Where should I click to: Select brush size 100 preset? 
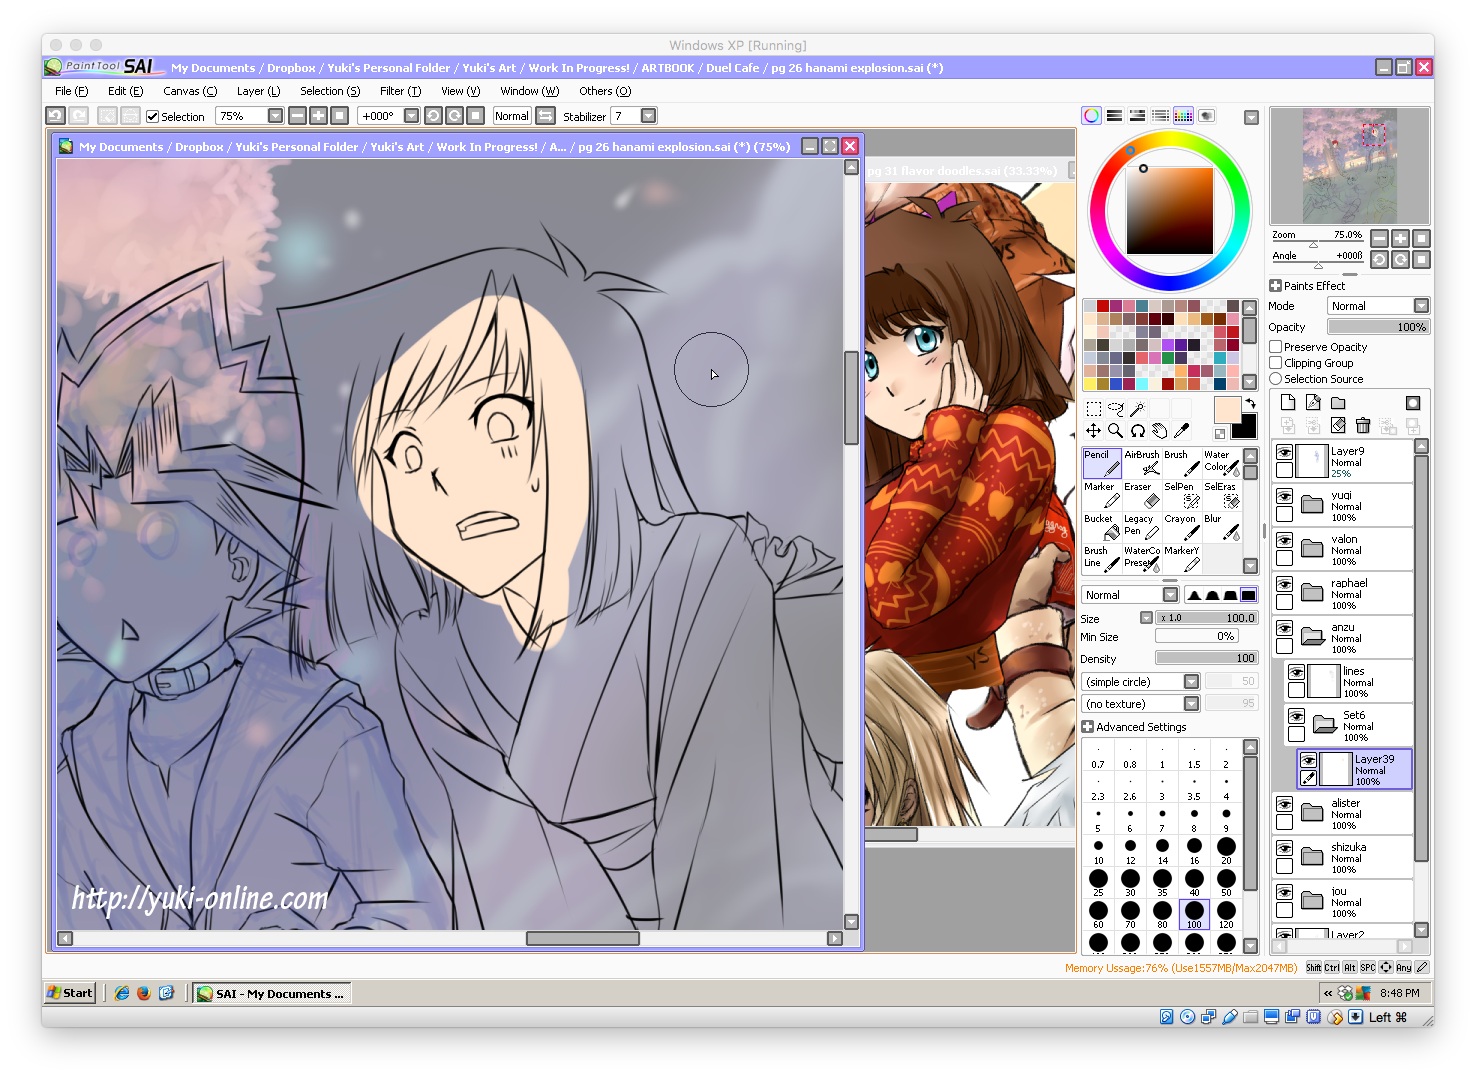(1194, 914)
